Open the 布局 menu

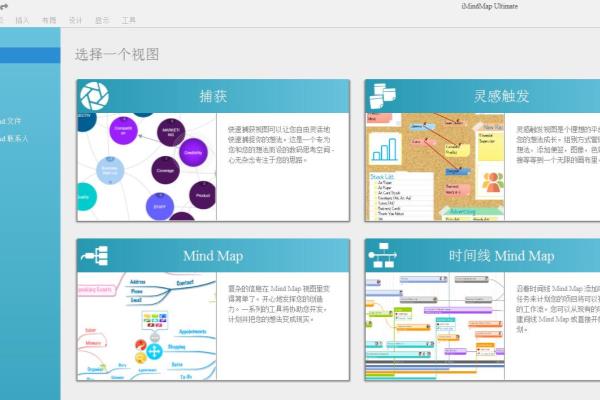point(49,20)
